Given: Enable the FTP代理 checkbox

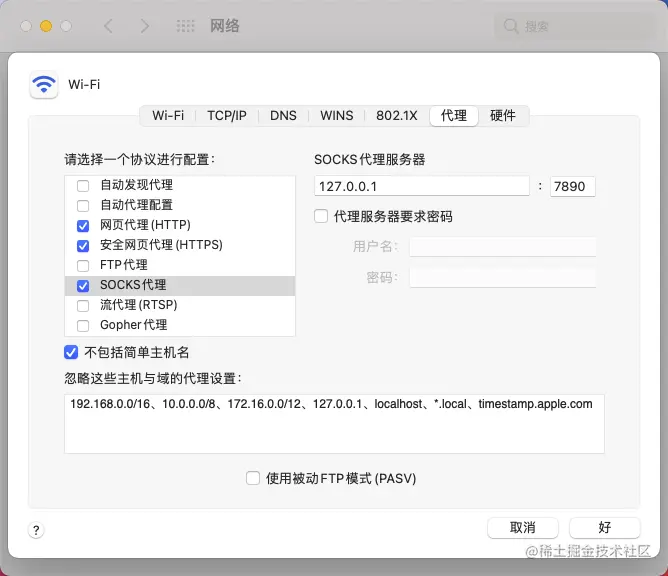Looking at the screenshot, I should 83,266.
